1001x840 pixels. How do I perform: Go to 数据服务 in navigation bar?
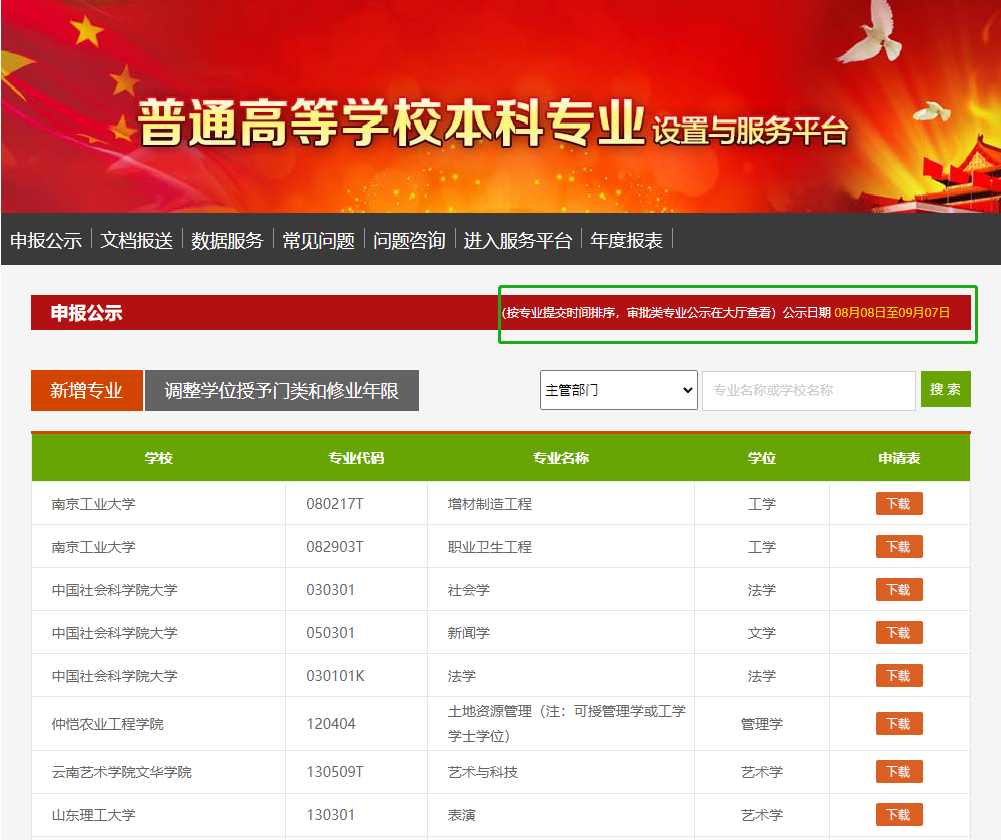coord(227,240)
